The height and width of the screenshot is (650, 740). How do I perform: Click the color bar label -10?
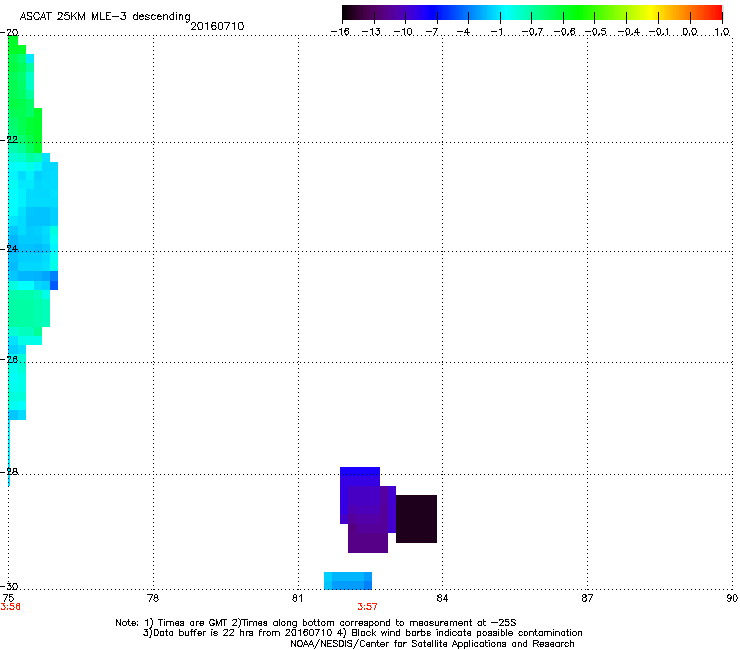click(x=403, y=32)
